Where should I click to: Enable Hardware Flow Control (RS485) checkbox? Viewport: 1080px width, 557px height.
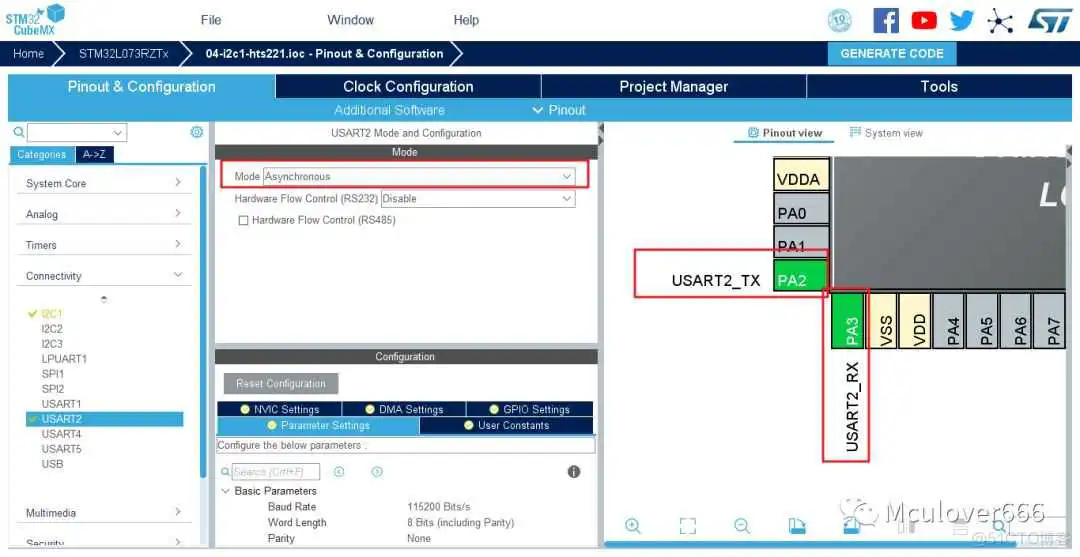click(243, 220)
